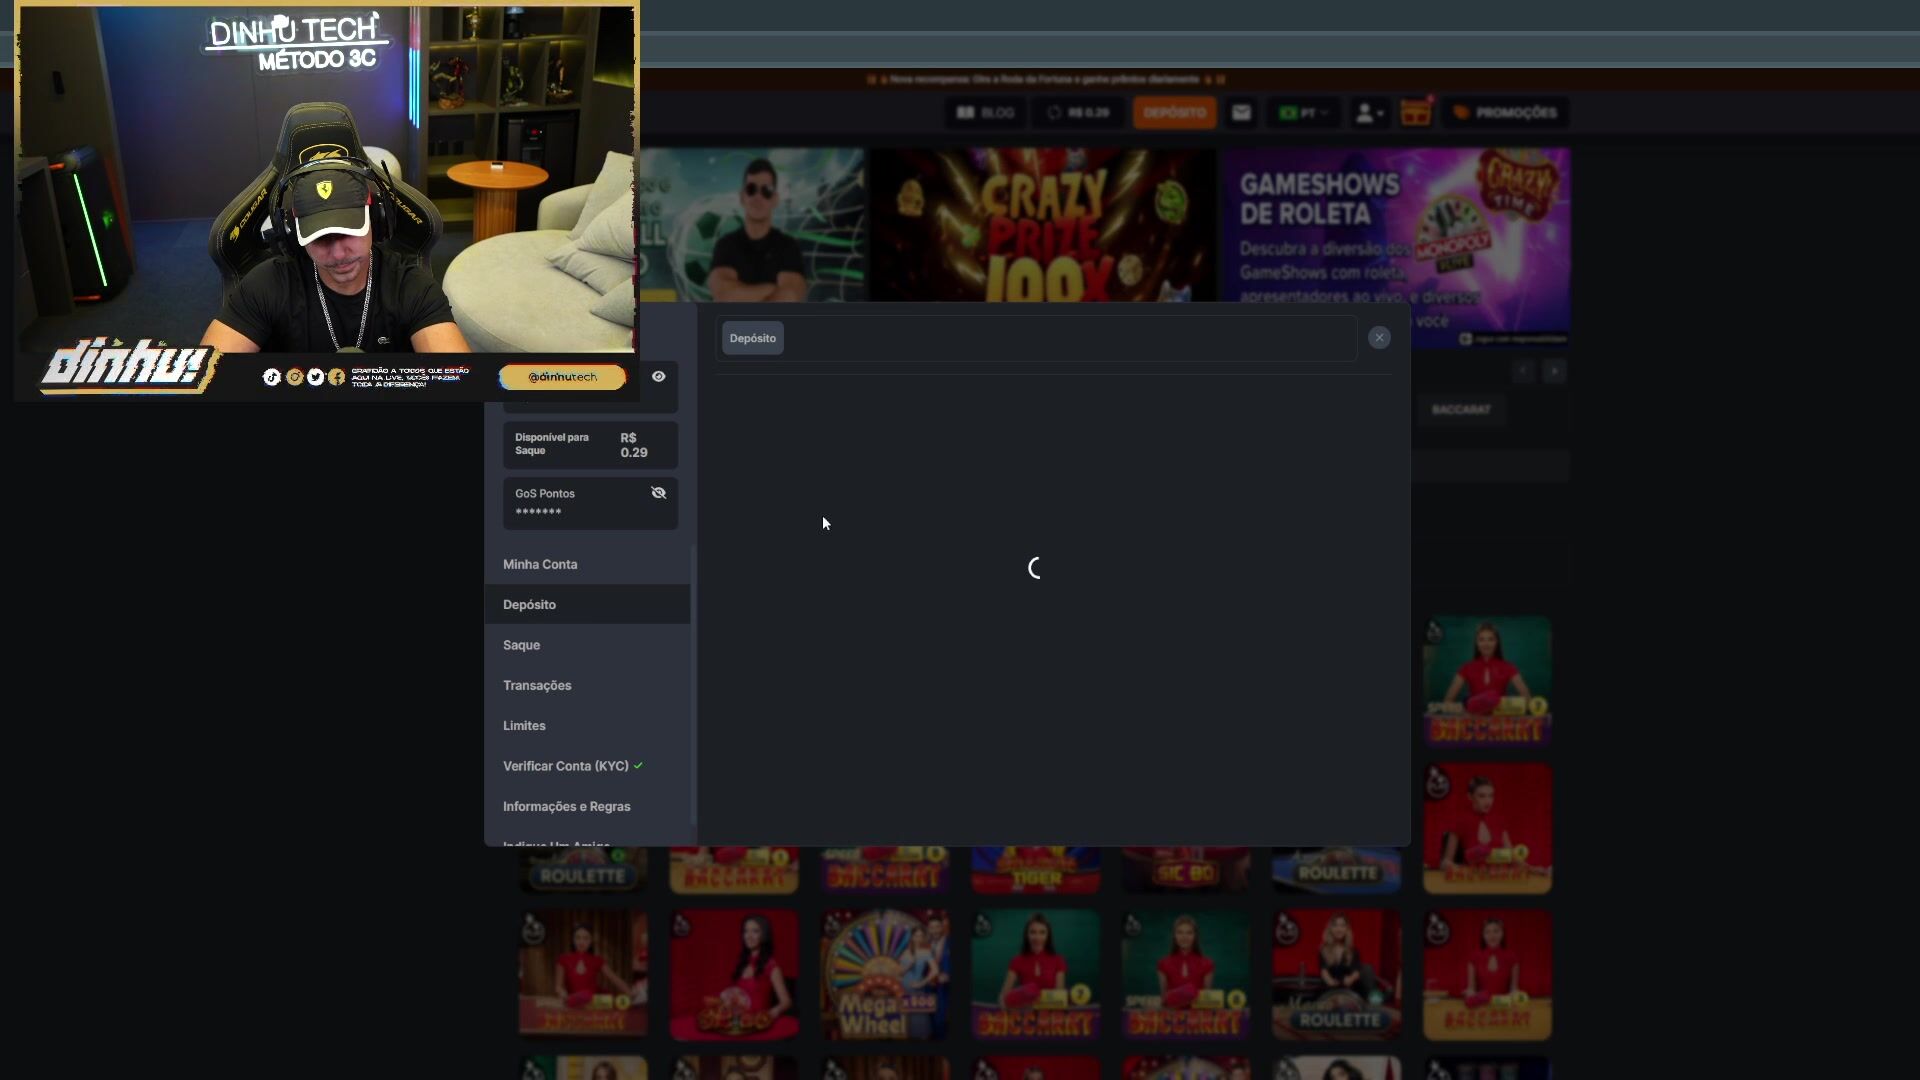The width and height of the screenshot is (1920, 1080).
Task: Open the treasure chest rewards icon
Action: 1415,113
